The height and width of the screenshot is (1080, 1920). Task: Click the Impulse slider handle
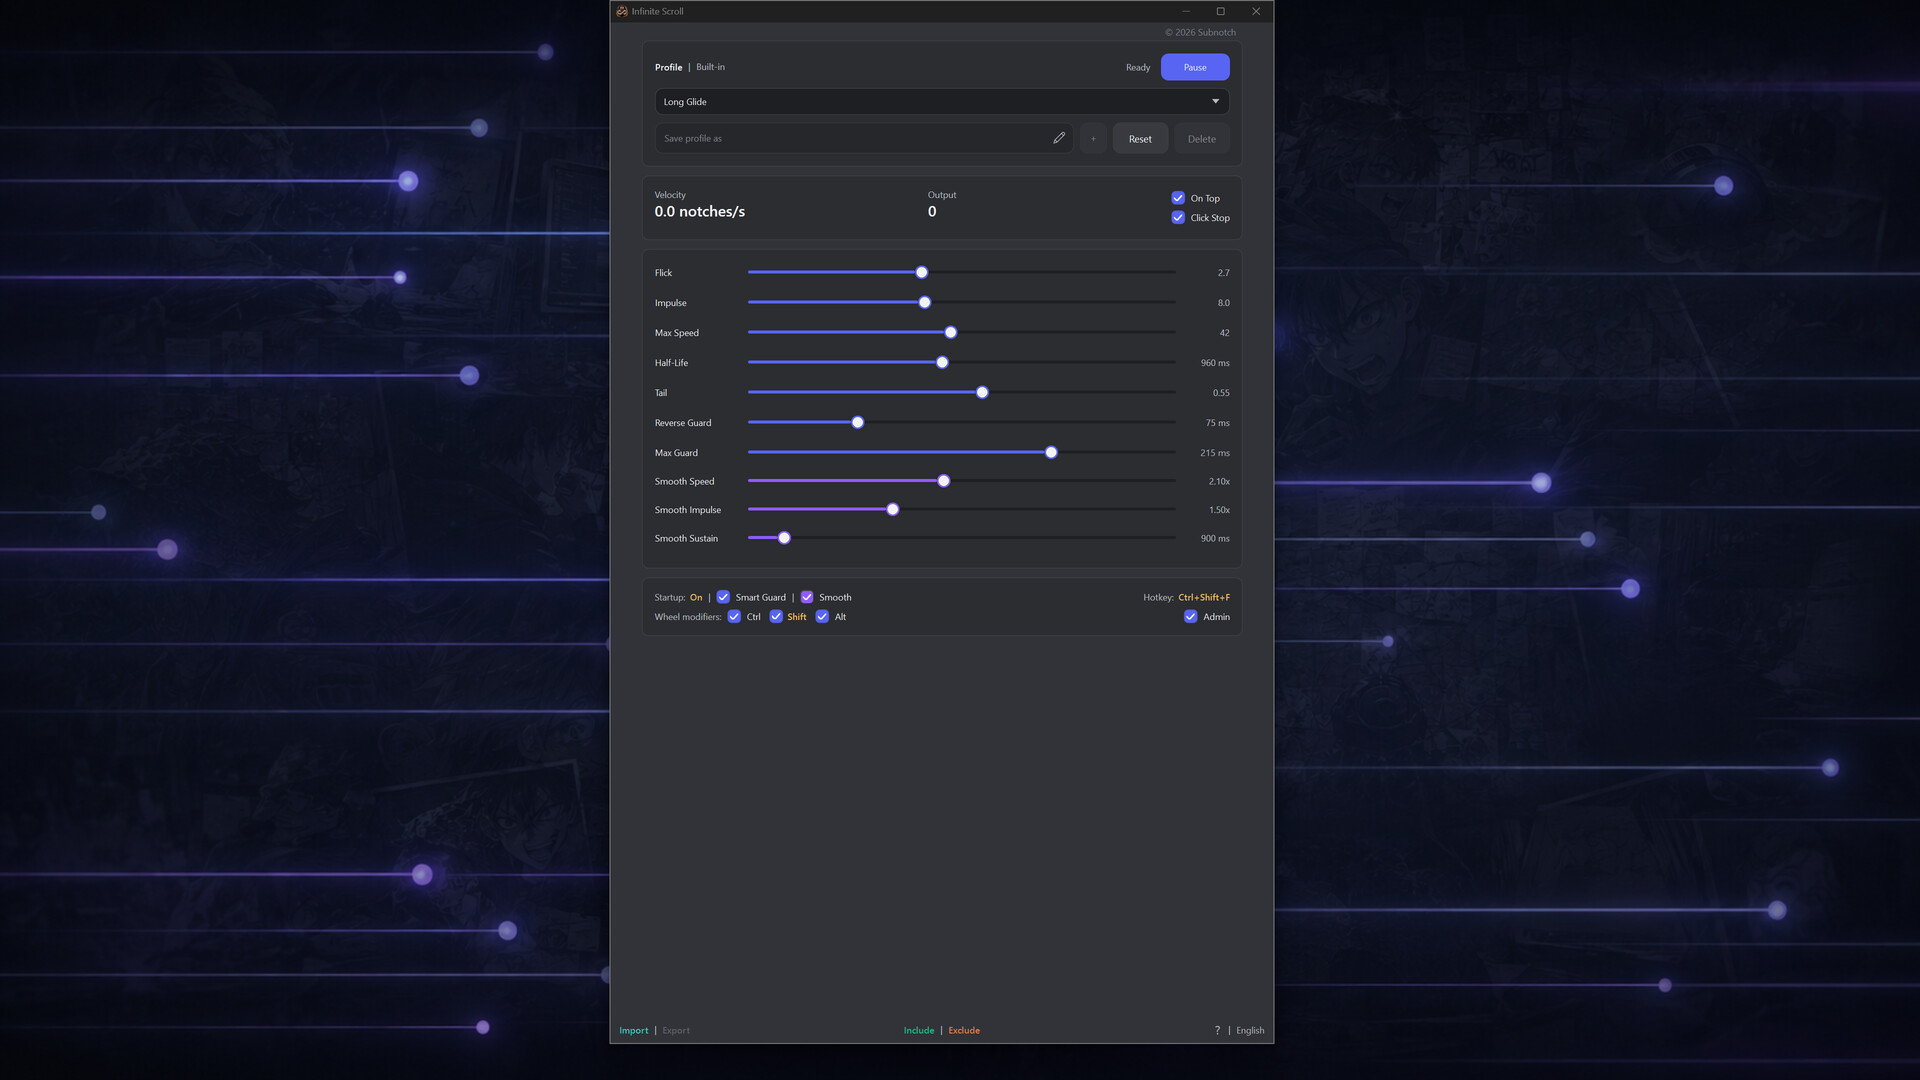pyautogui.click(x=925, y=302)
